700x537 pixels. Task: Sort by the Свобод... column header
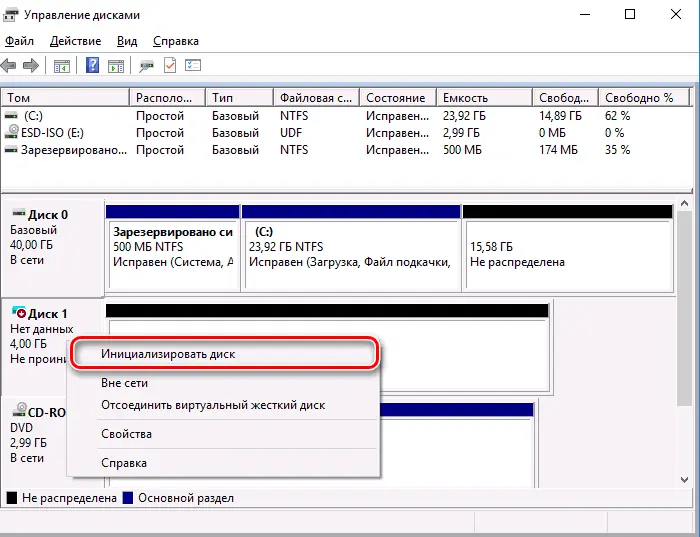(x=565, y=98)
